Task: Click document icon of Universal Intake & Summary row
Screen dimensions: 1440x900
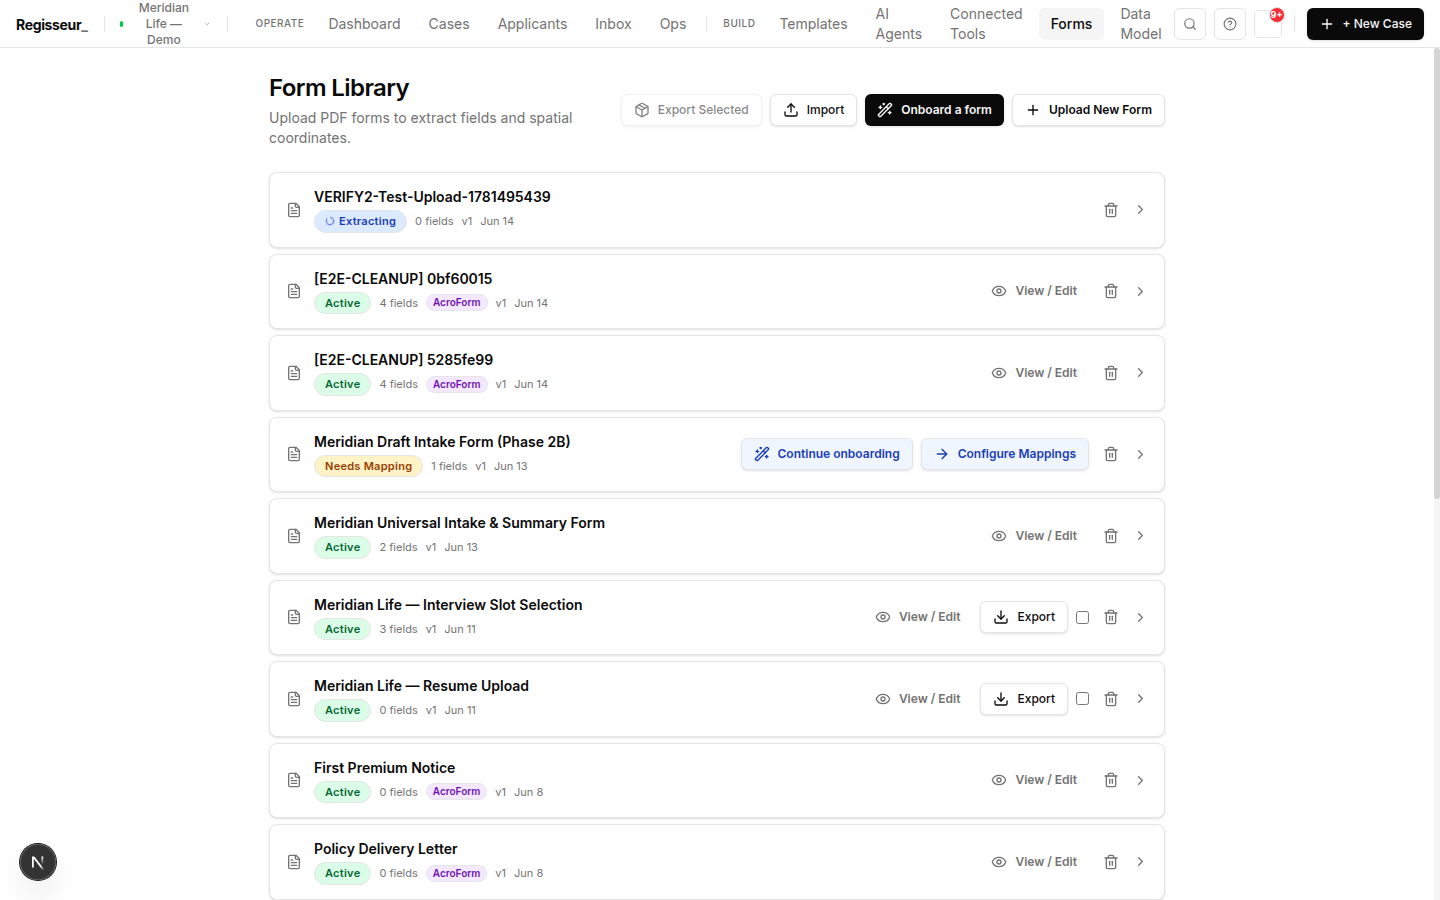Action: coord(294,536)
